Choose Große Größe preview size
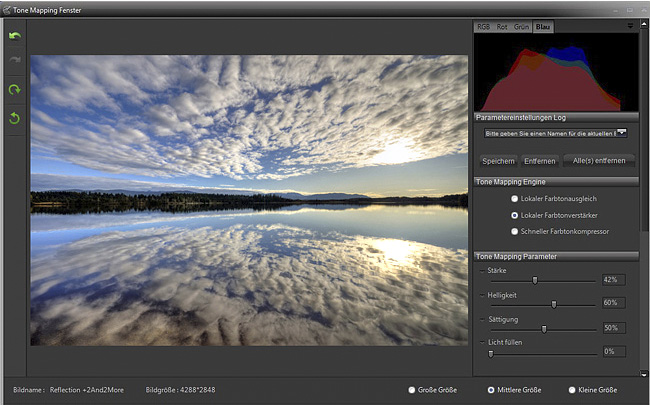This screenshot has width=650, height=405. click(x=412, y=389)
